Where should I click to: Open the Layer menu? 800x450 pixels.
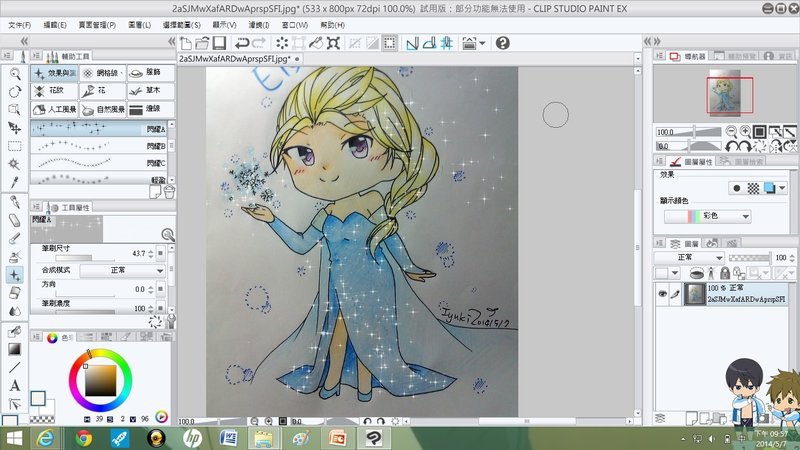(139, 24)
